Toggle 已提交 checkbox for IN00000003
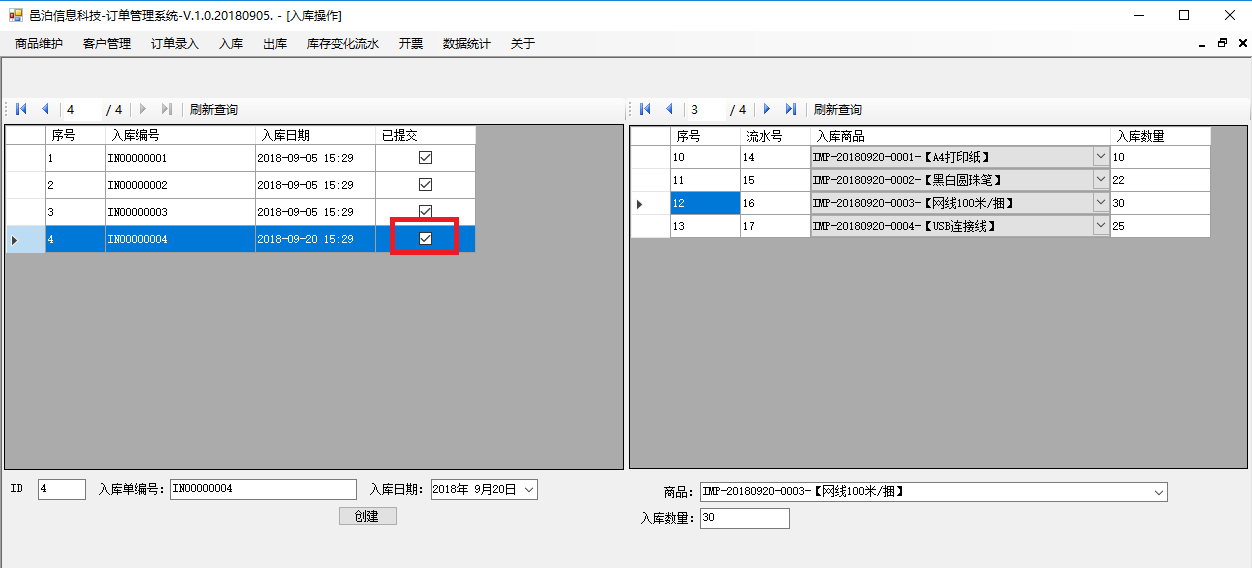 point(425,211)
